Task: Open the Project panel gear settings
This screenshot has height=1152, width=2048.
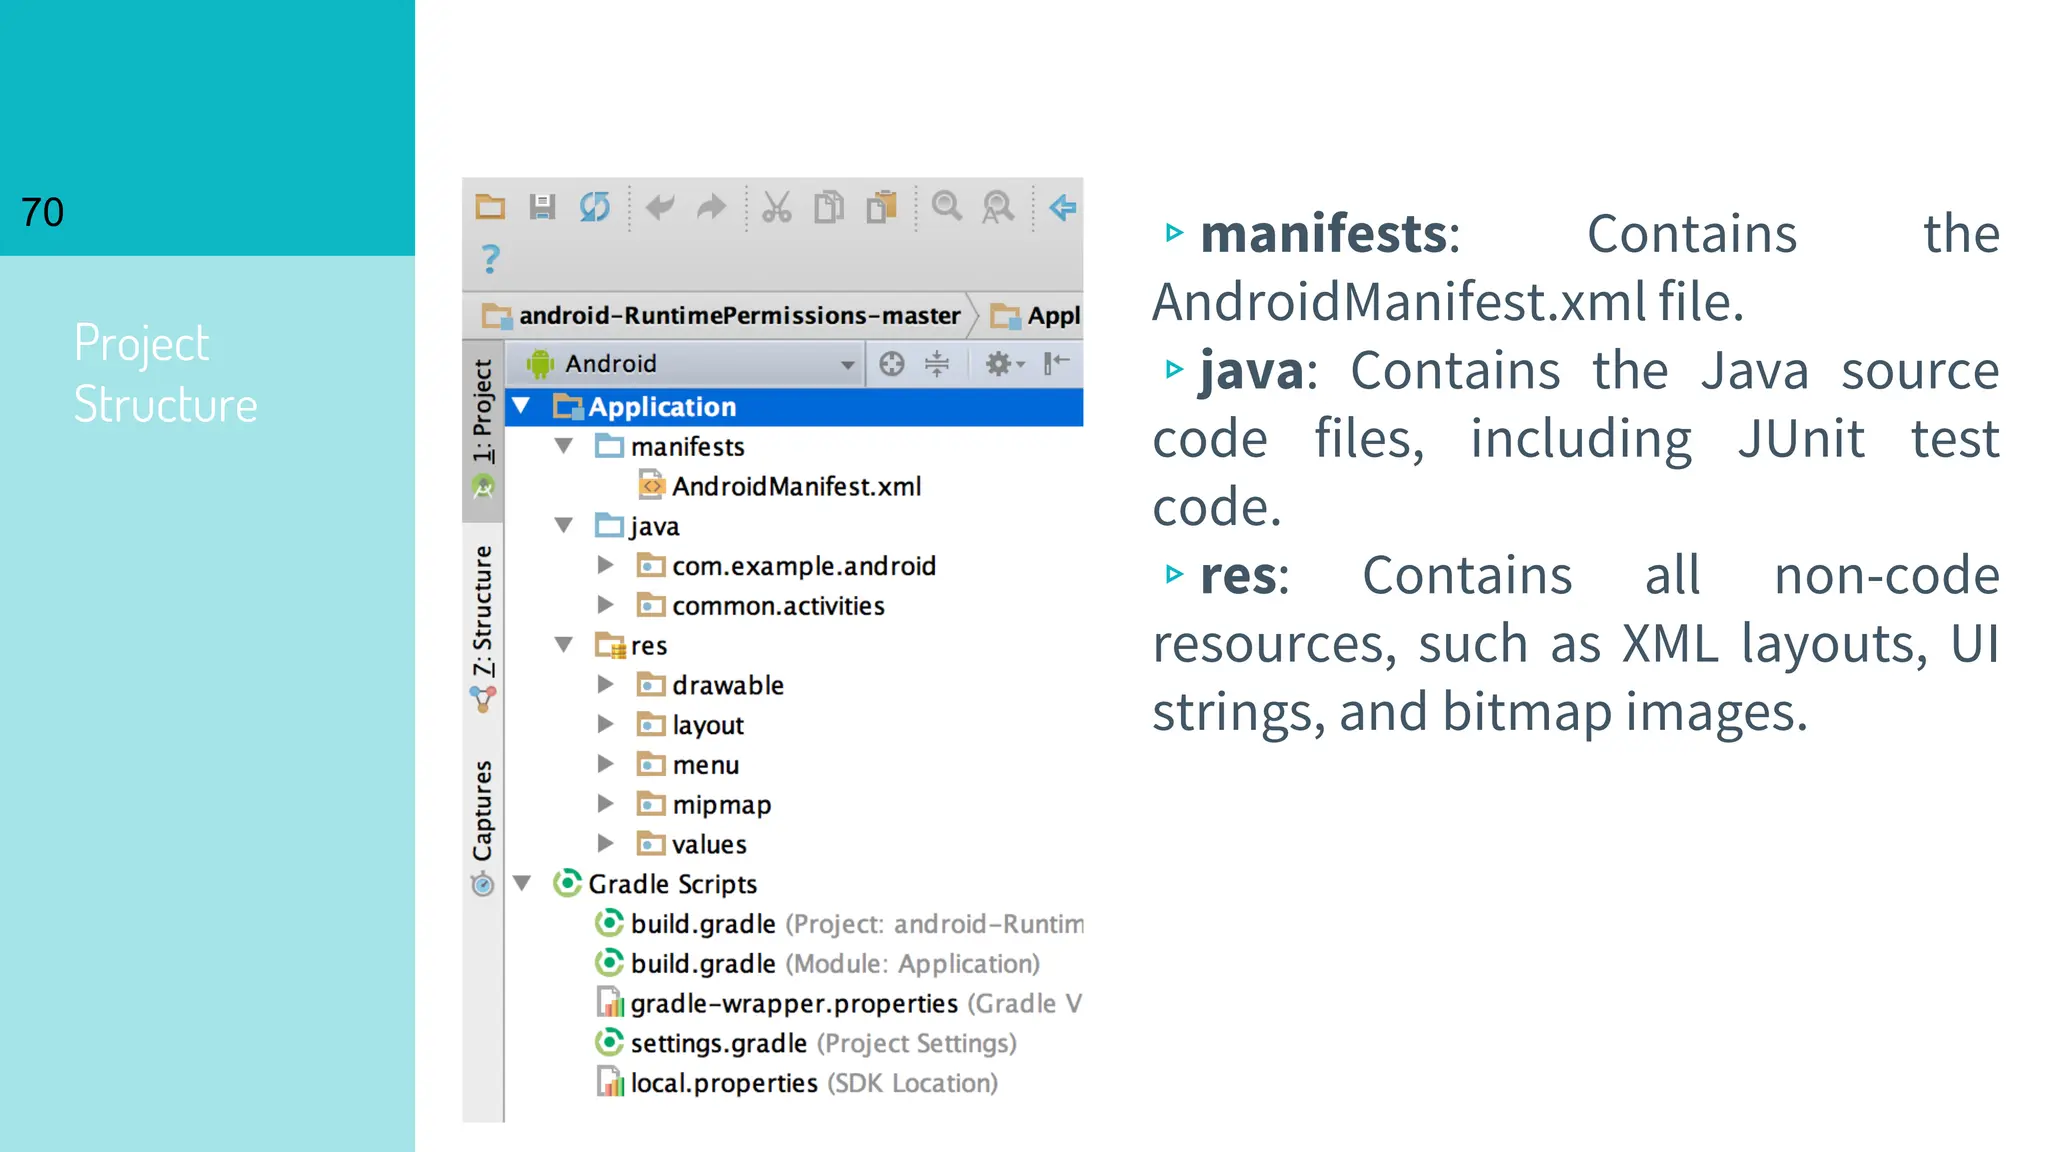Action: click(x=1004, y=364)
